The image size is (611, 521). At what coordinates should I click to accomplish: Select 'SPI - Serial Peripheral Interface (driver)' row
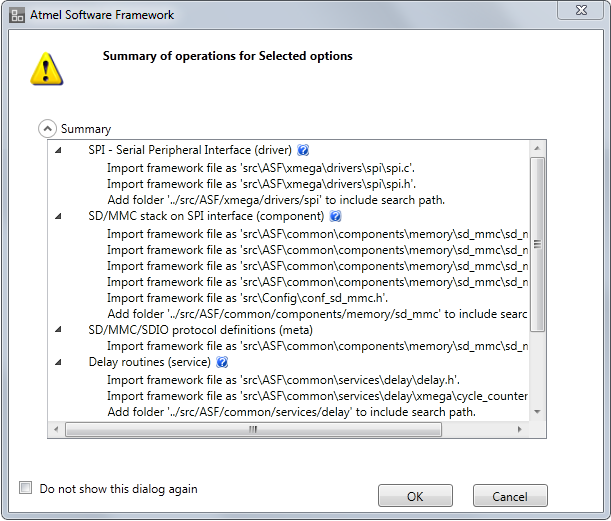click(190, 150)
